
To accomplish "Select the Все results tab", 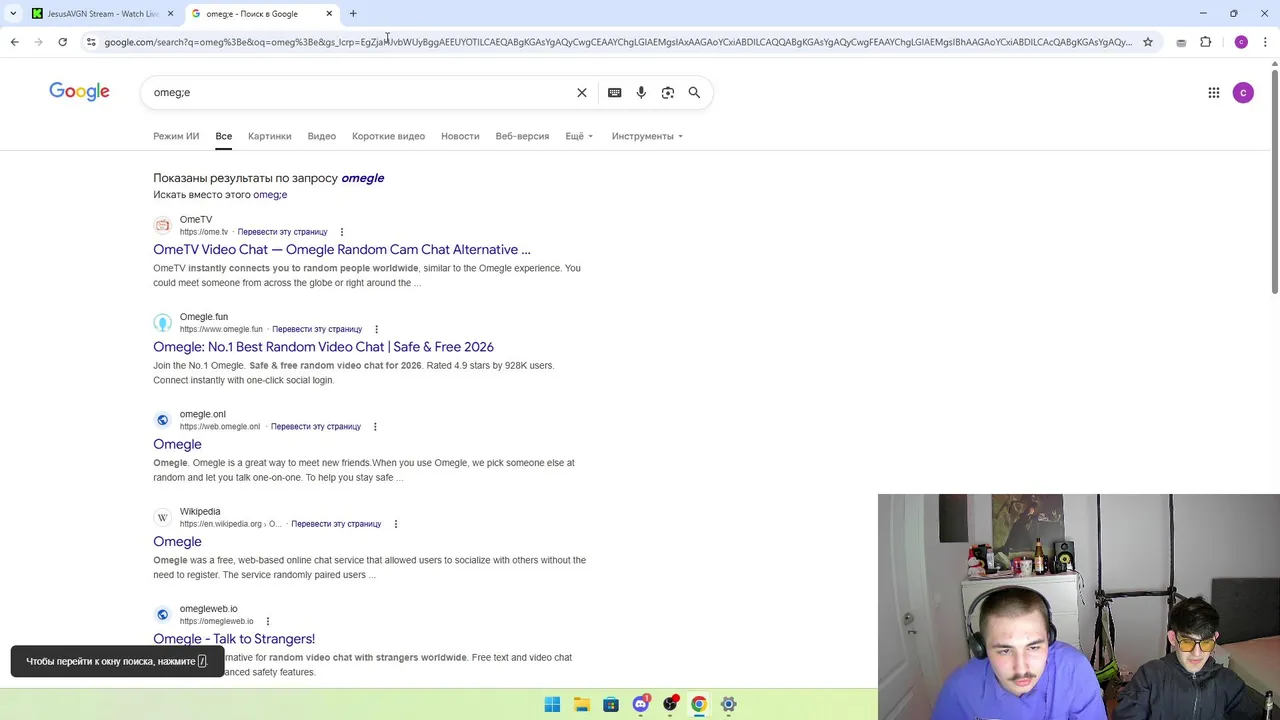I will pos(223,136).
